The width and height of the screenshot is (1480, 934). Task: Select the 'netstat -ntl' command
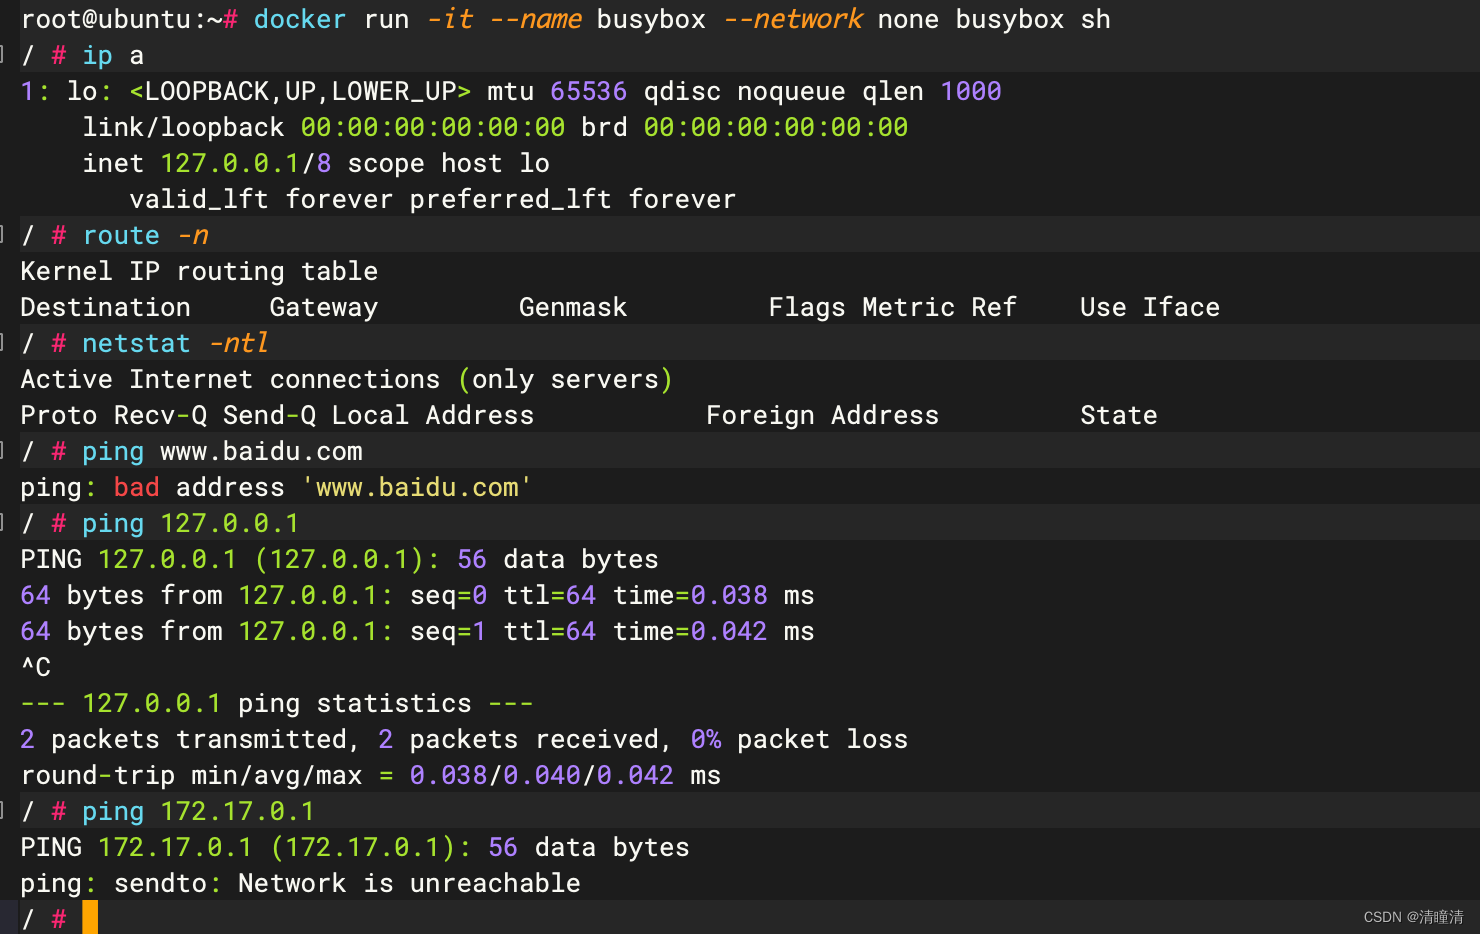tap(175, 343)
